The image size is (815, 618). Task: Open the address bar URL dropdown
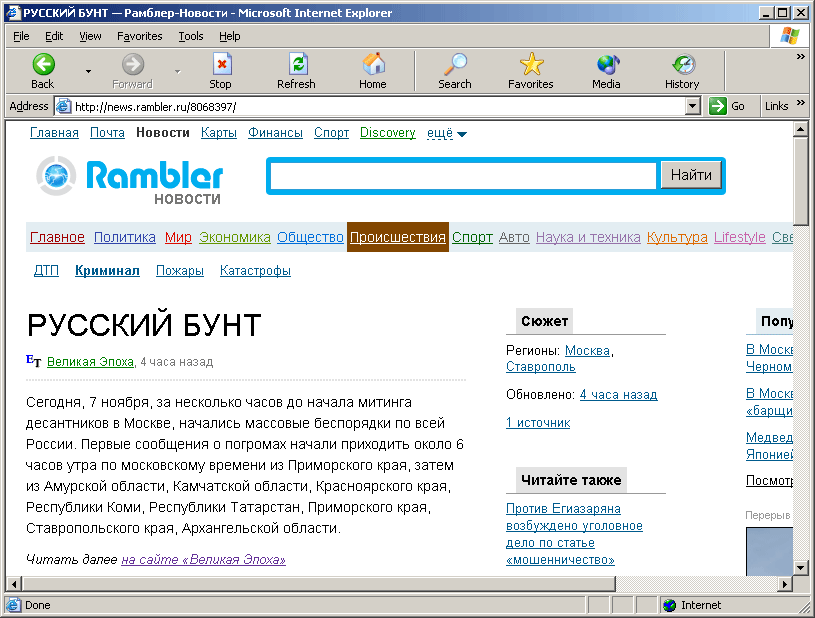692,106
